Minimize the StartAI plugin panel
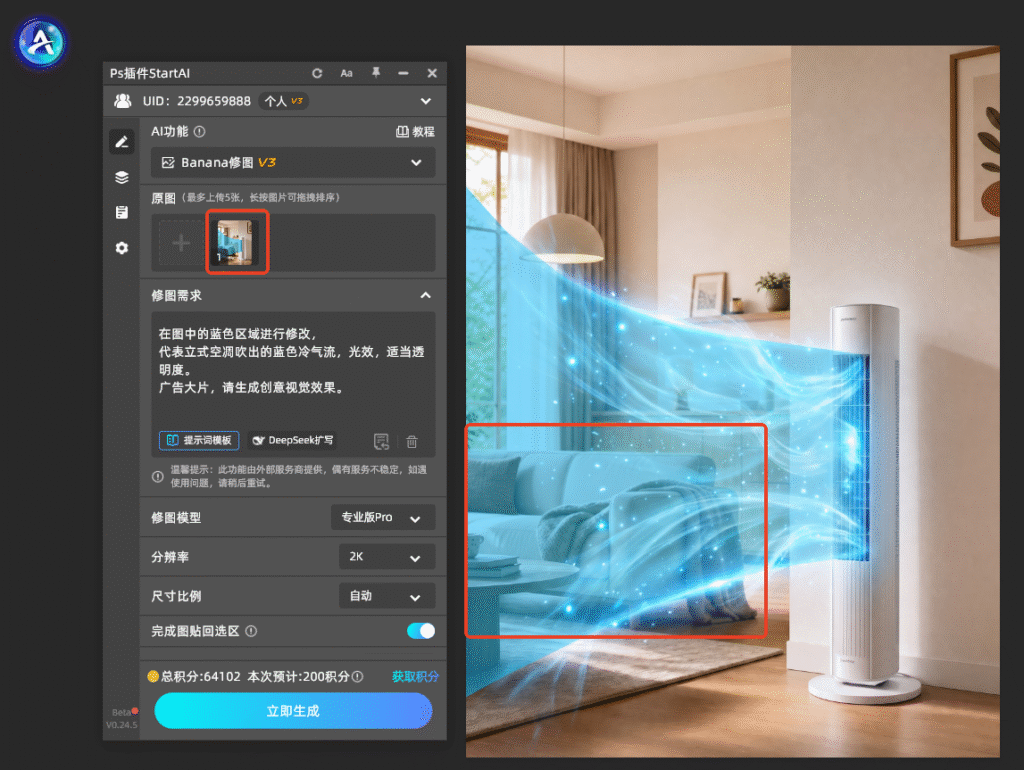 tap(403, 73)
